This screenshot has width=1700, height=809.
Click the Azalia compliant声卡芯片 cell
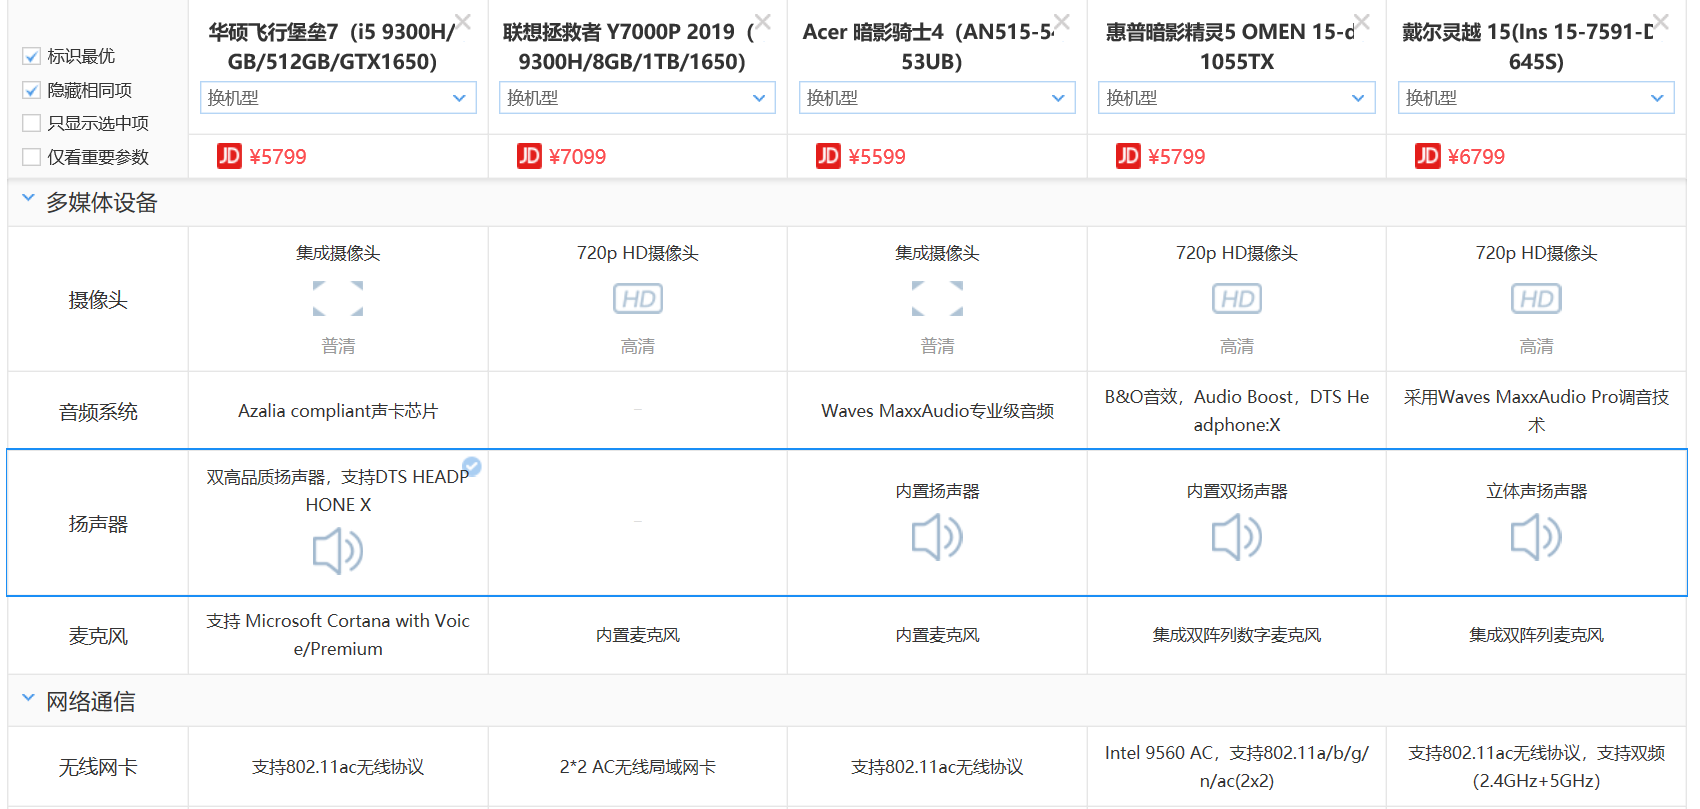click(x=338, y=411)
